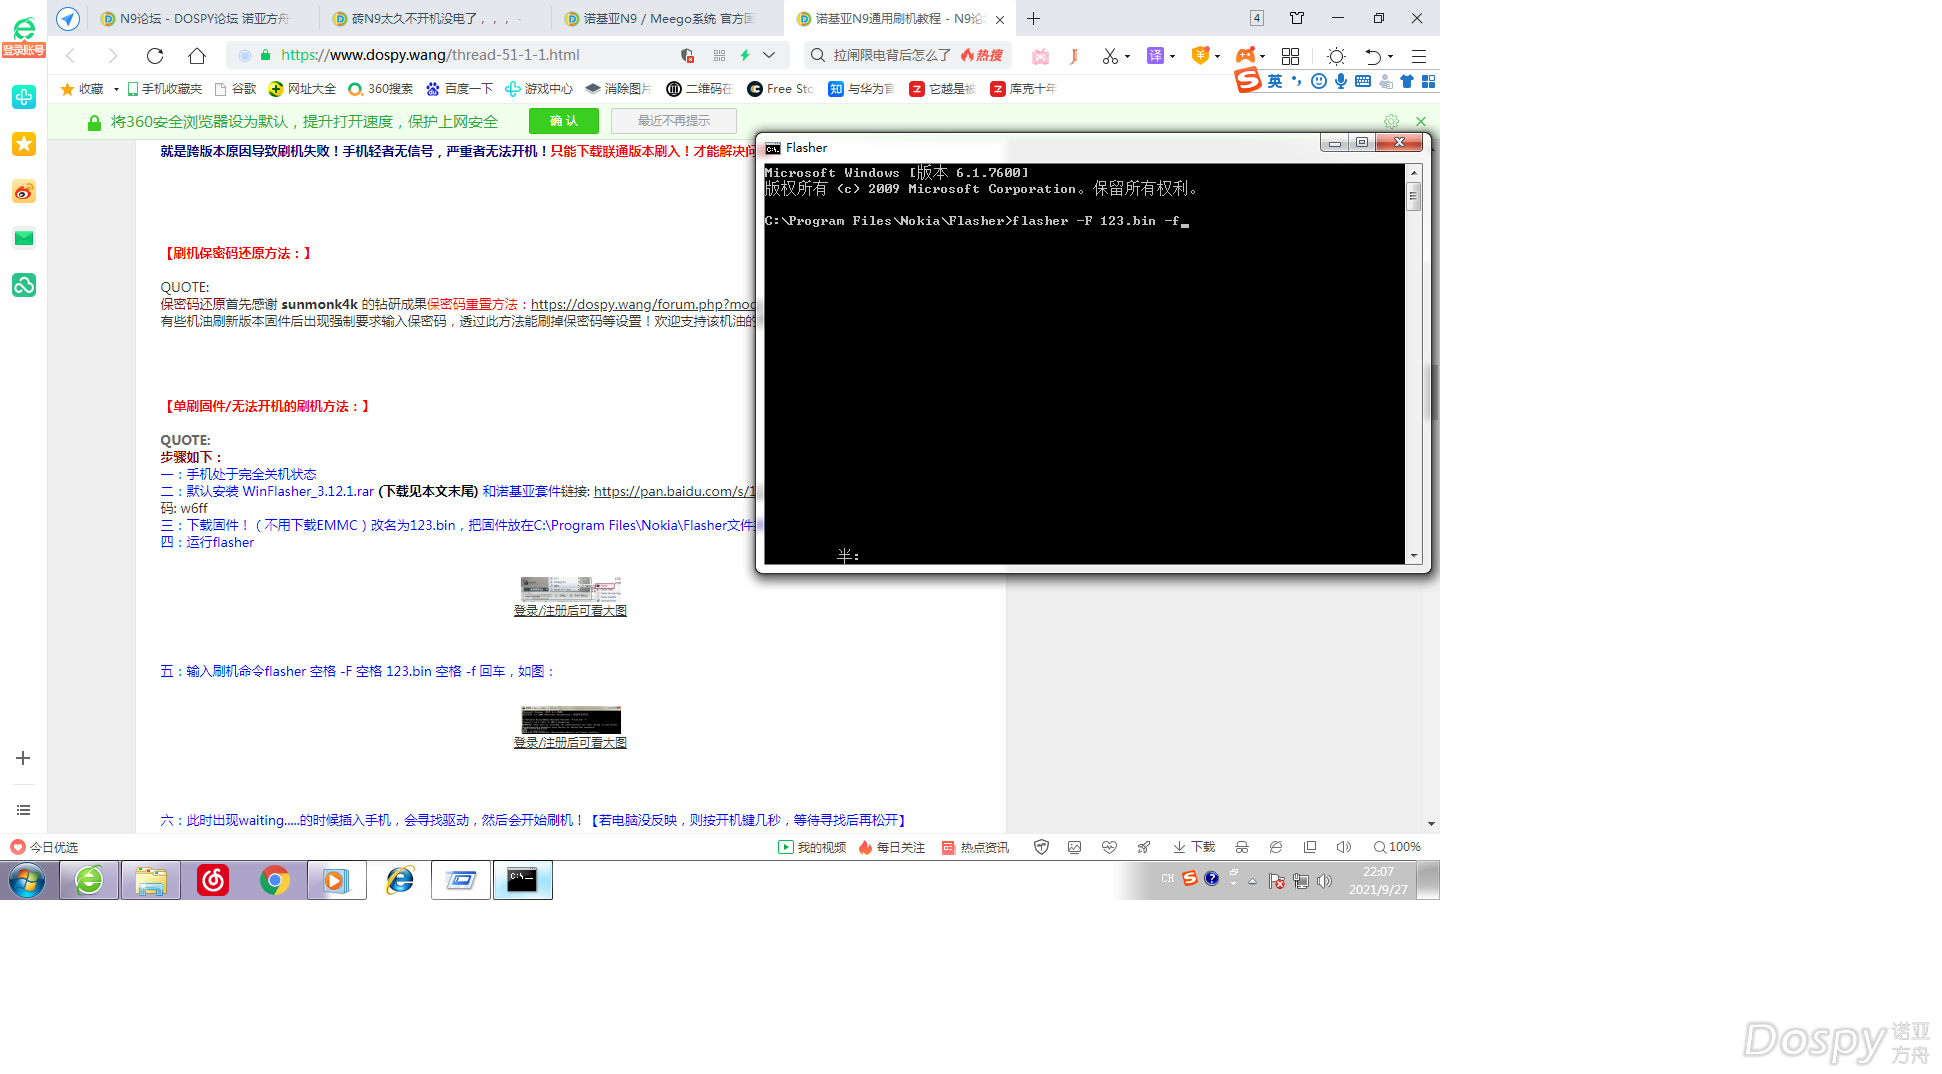Open the 360搜索 bookmark
Viewport: 1942px width, 1074px height.
pos(380,89)
